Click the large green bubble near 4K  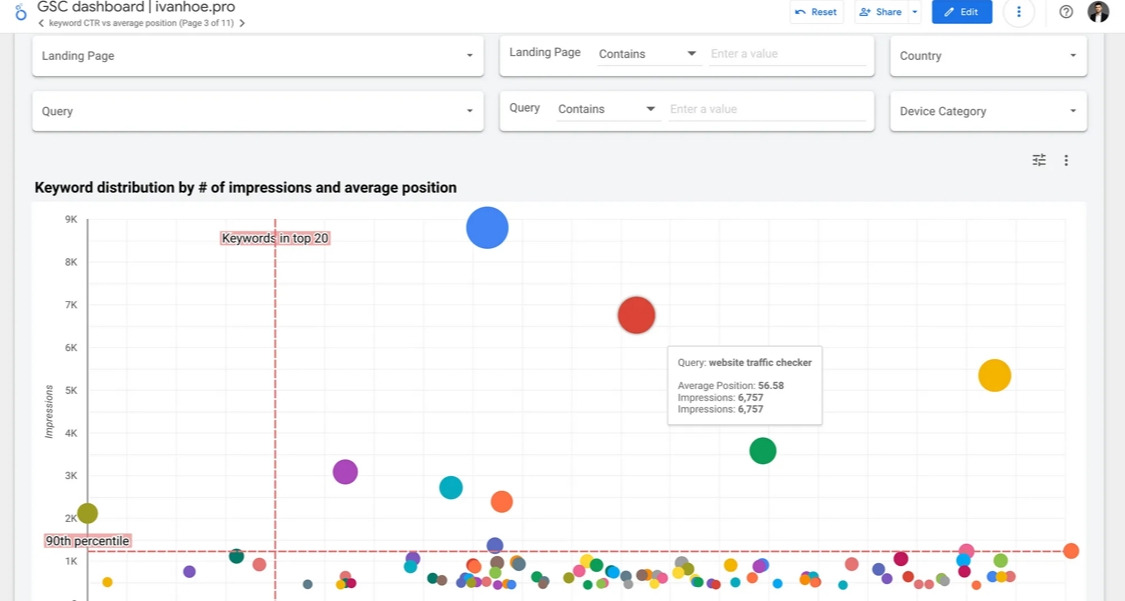tap(763, 450)
